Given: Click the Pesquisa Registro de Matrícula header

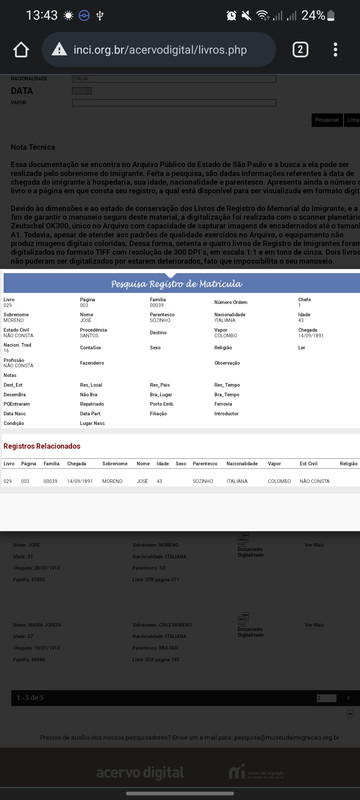Looking at the screenshot, I should [x=176, y=284].
